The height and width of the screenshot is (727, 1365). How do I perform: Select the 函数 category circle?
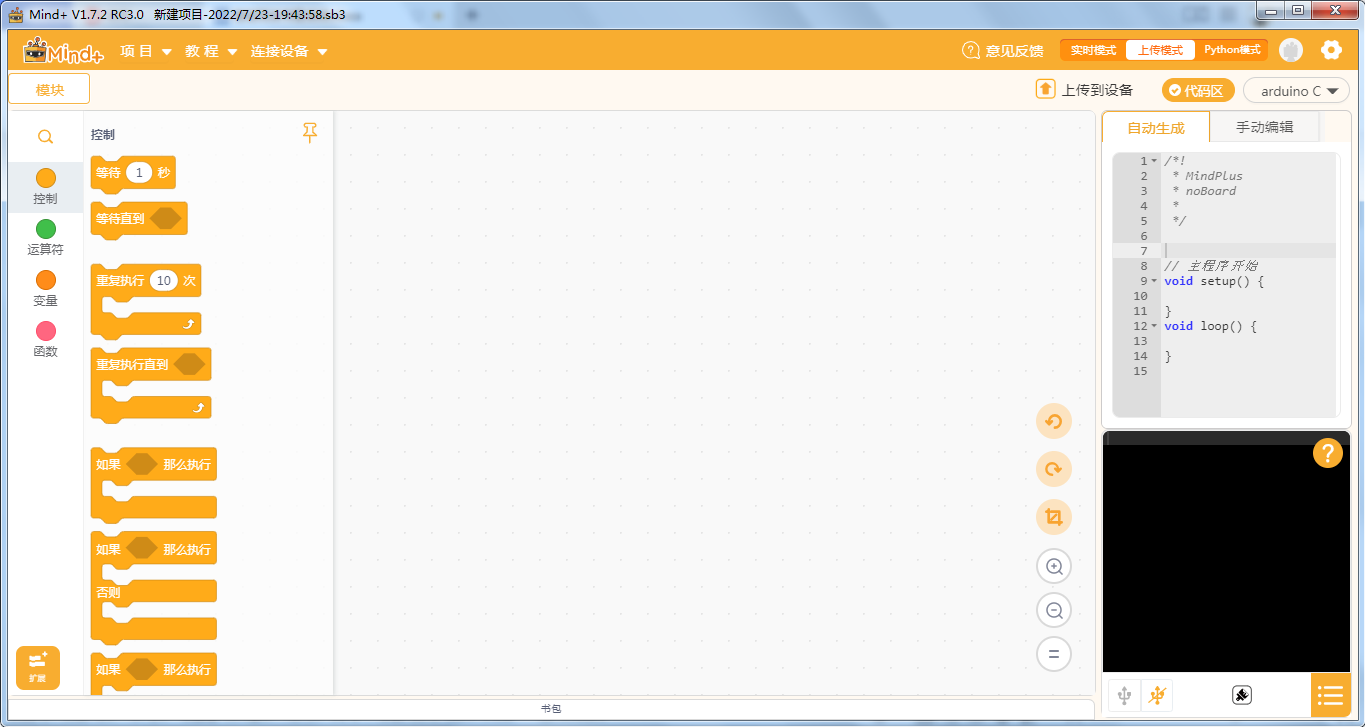[46, 331]
